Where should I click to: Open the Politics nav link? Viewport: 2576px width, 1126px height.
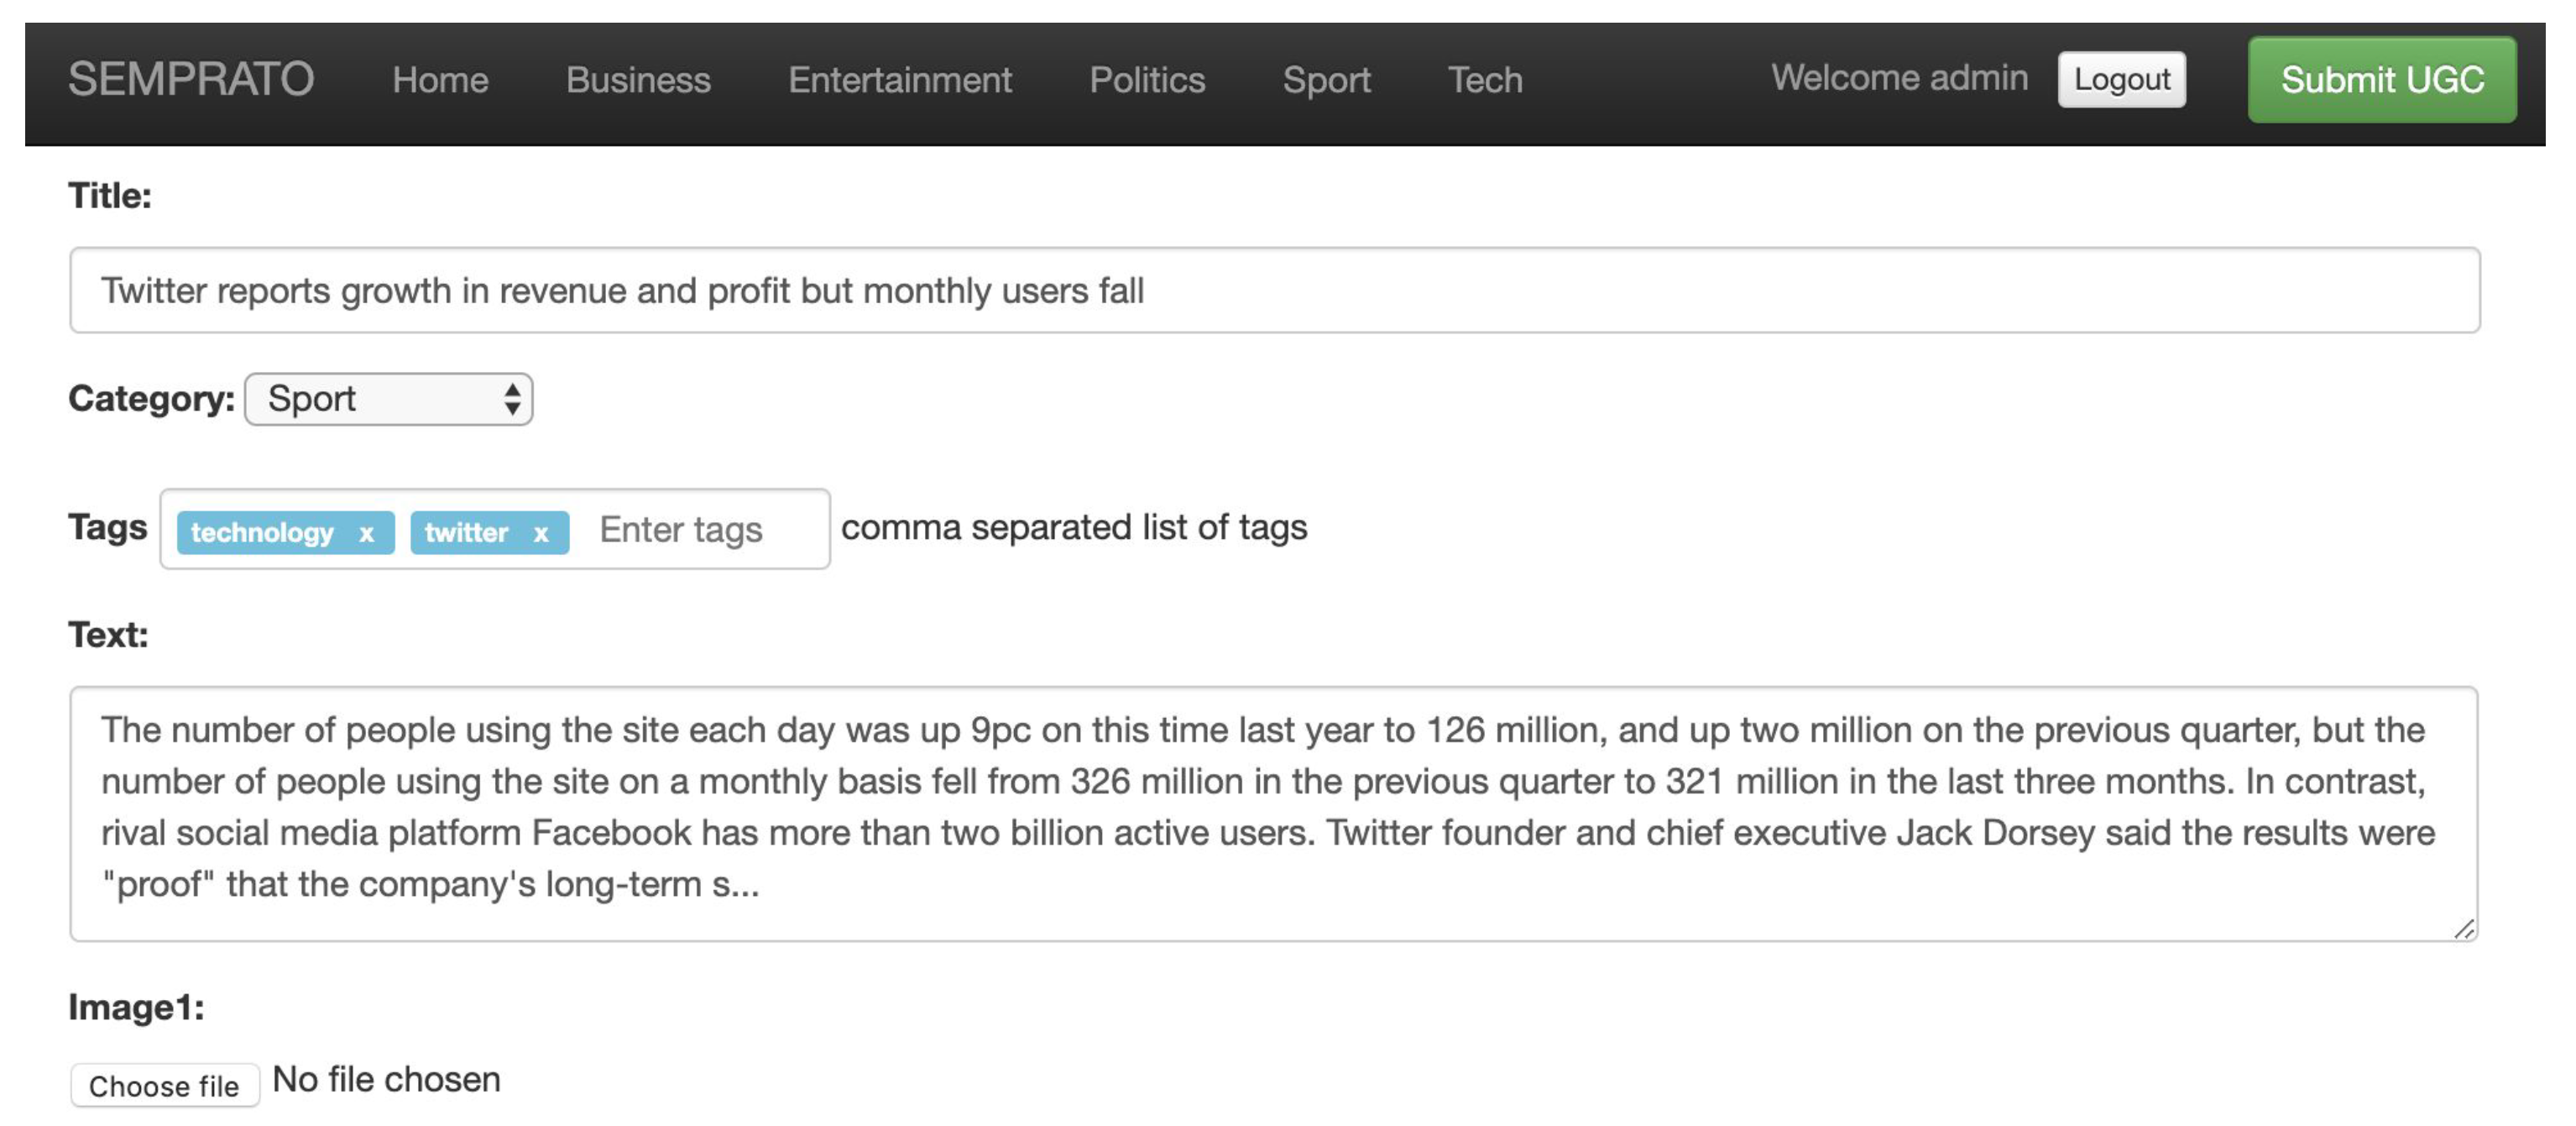point(1146,80)
